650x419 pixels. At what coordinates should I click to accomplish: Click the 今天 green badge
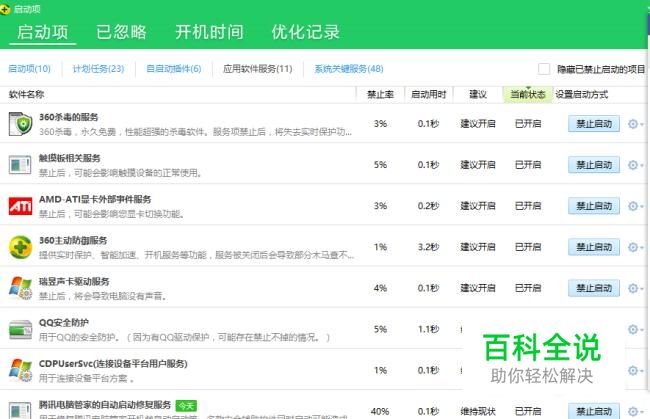tap(186, 406)
